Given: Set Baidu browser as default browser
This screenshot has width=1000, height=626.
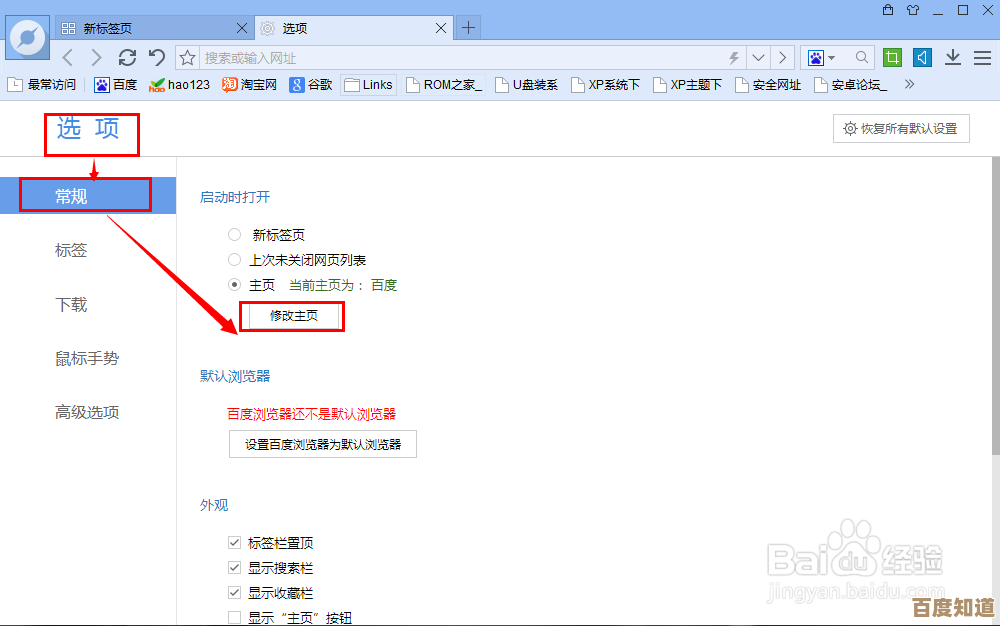Looking at the screenshot, I should point(322,444).
